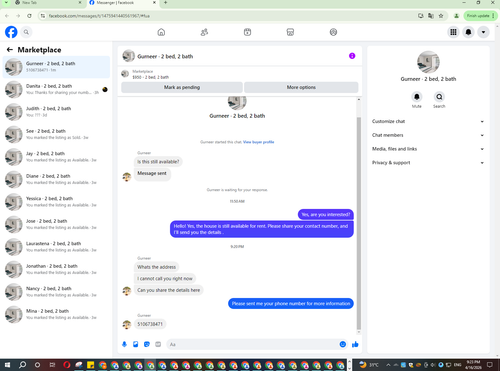Click the chat scrollbar thumb

(x=359, y=223)
